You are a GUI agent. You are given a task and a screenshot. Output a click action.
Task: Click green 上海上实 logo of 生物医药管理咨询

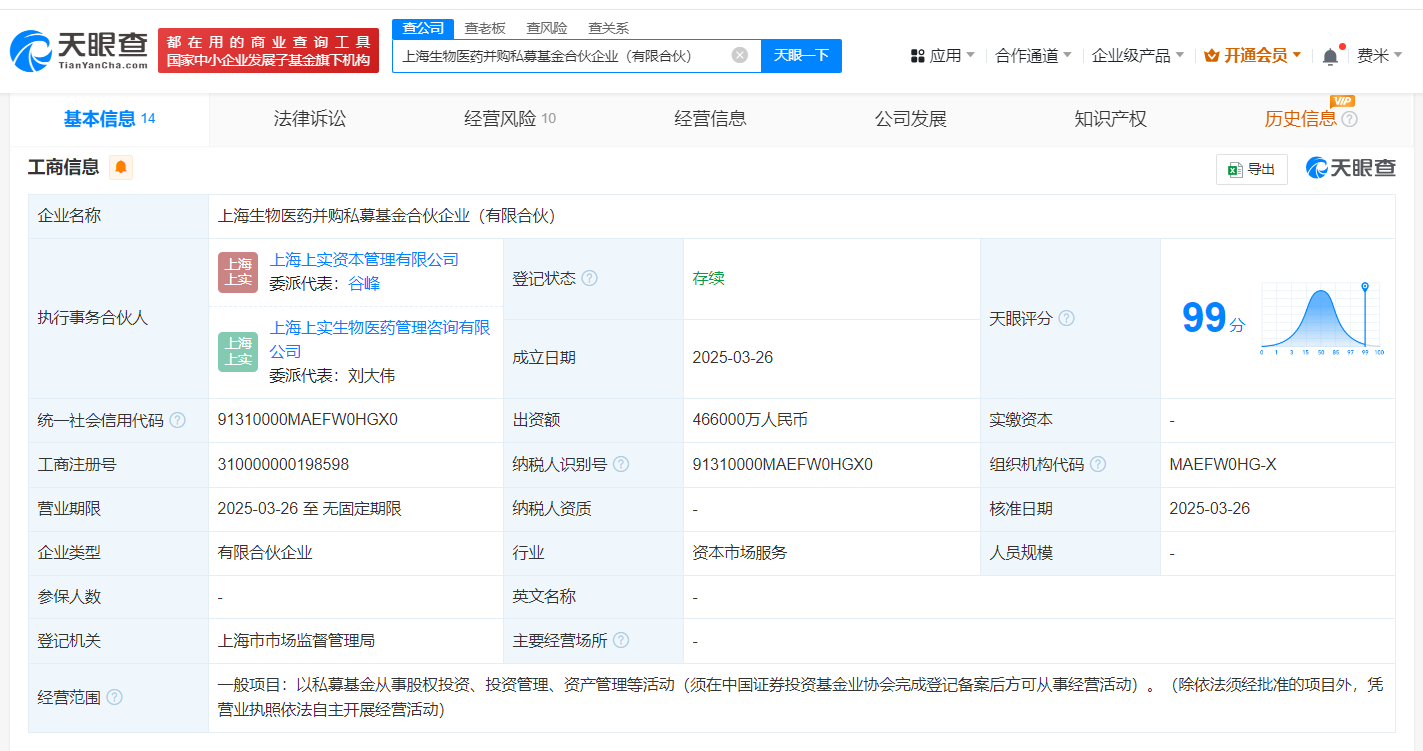[238, 351]
